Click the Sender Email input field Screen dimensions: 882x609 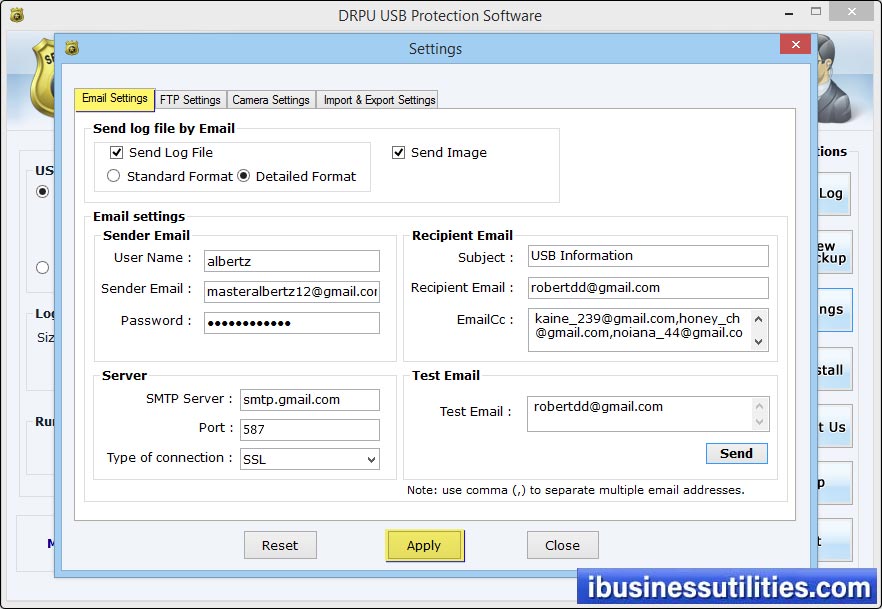(291, 291)
